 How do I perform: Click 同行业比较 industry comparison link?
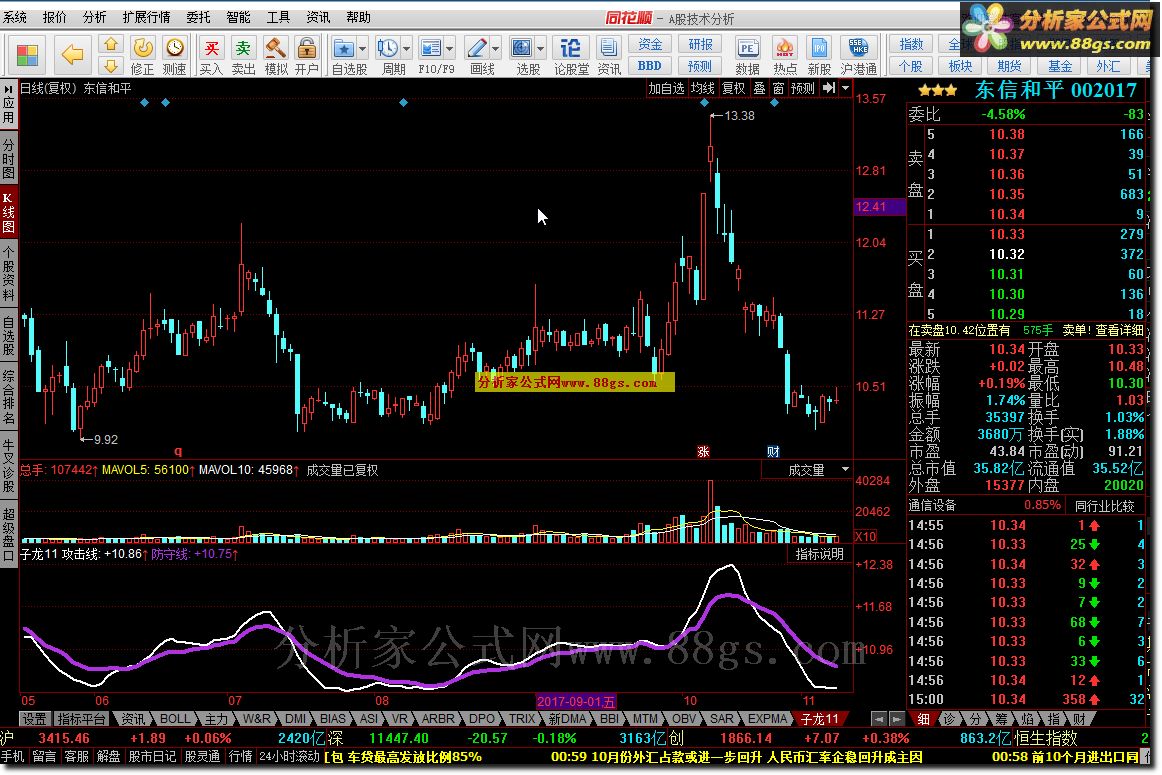pos(1104,506)
